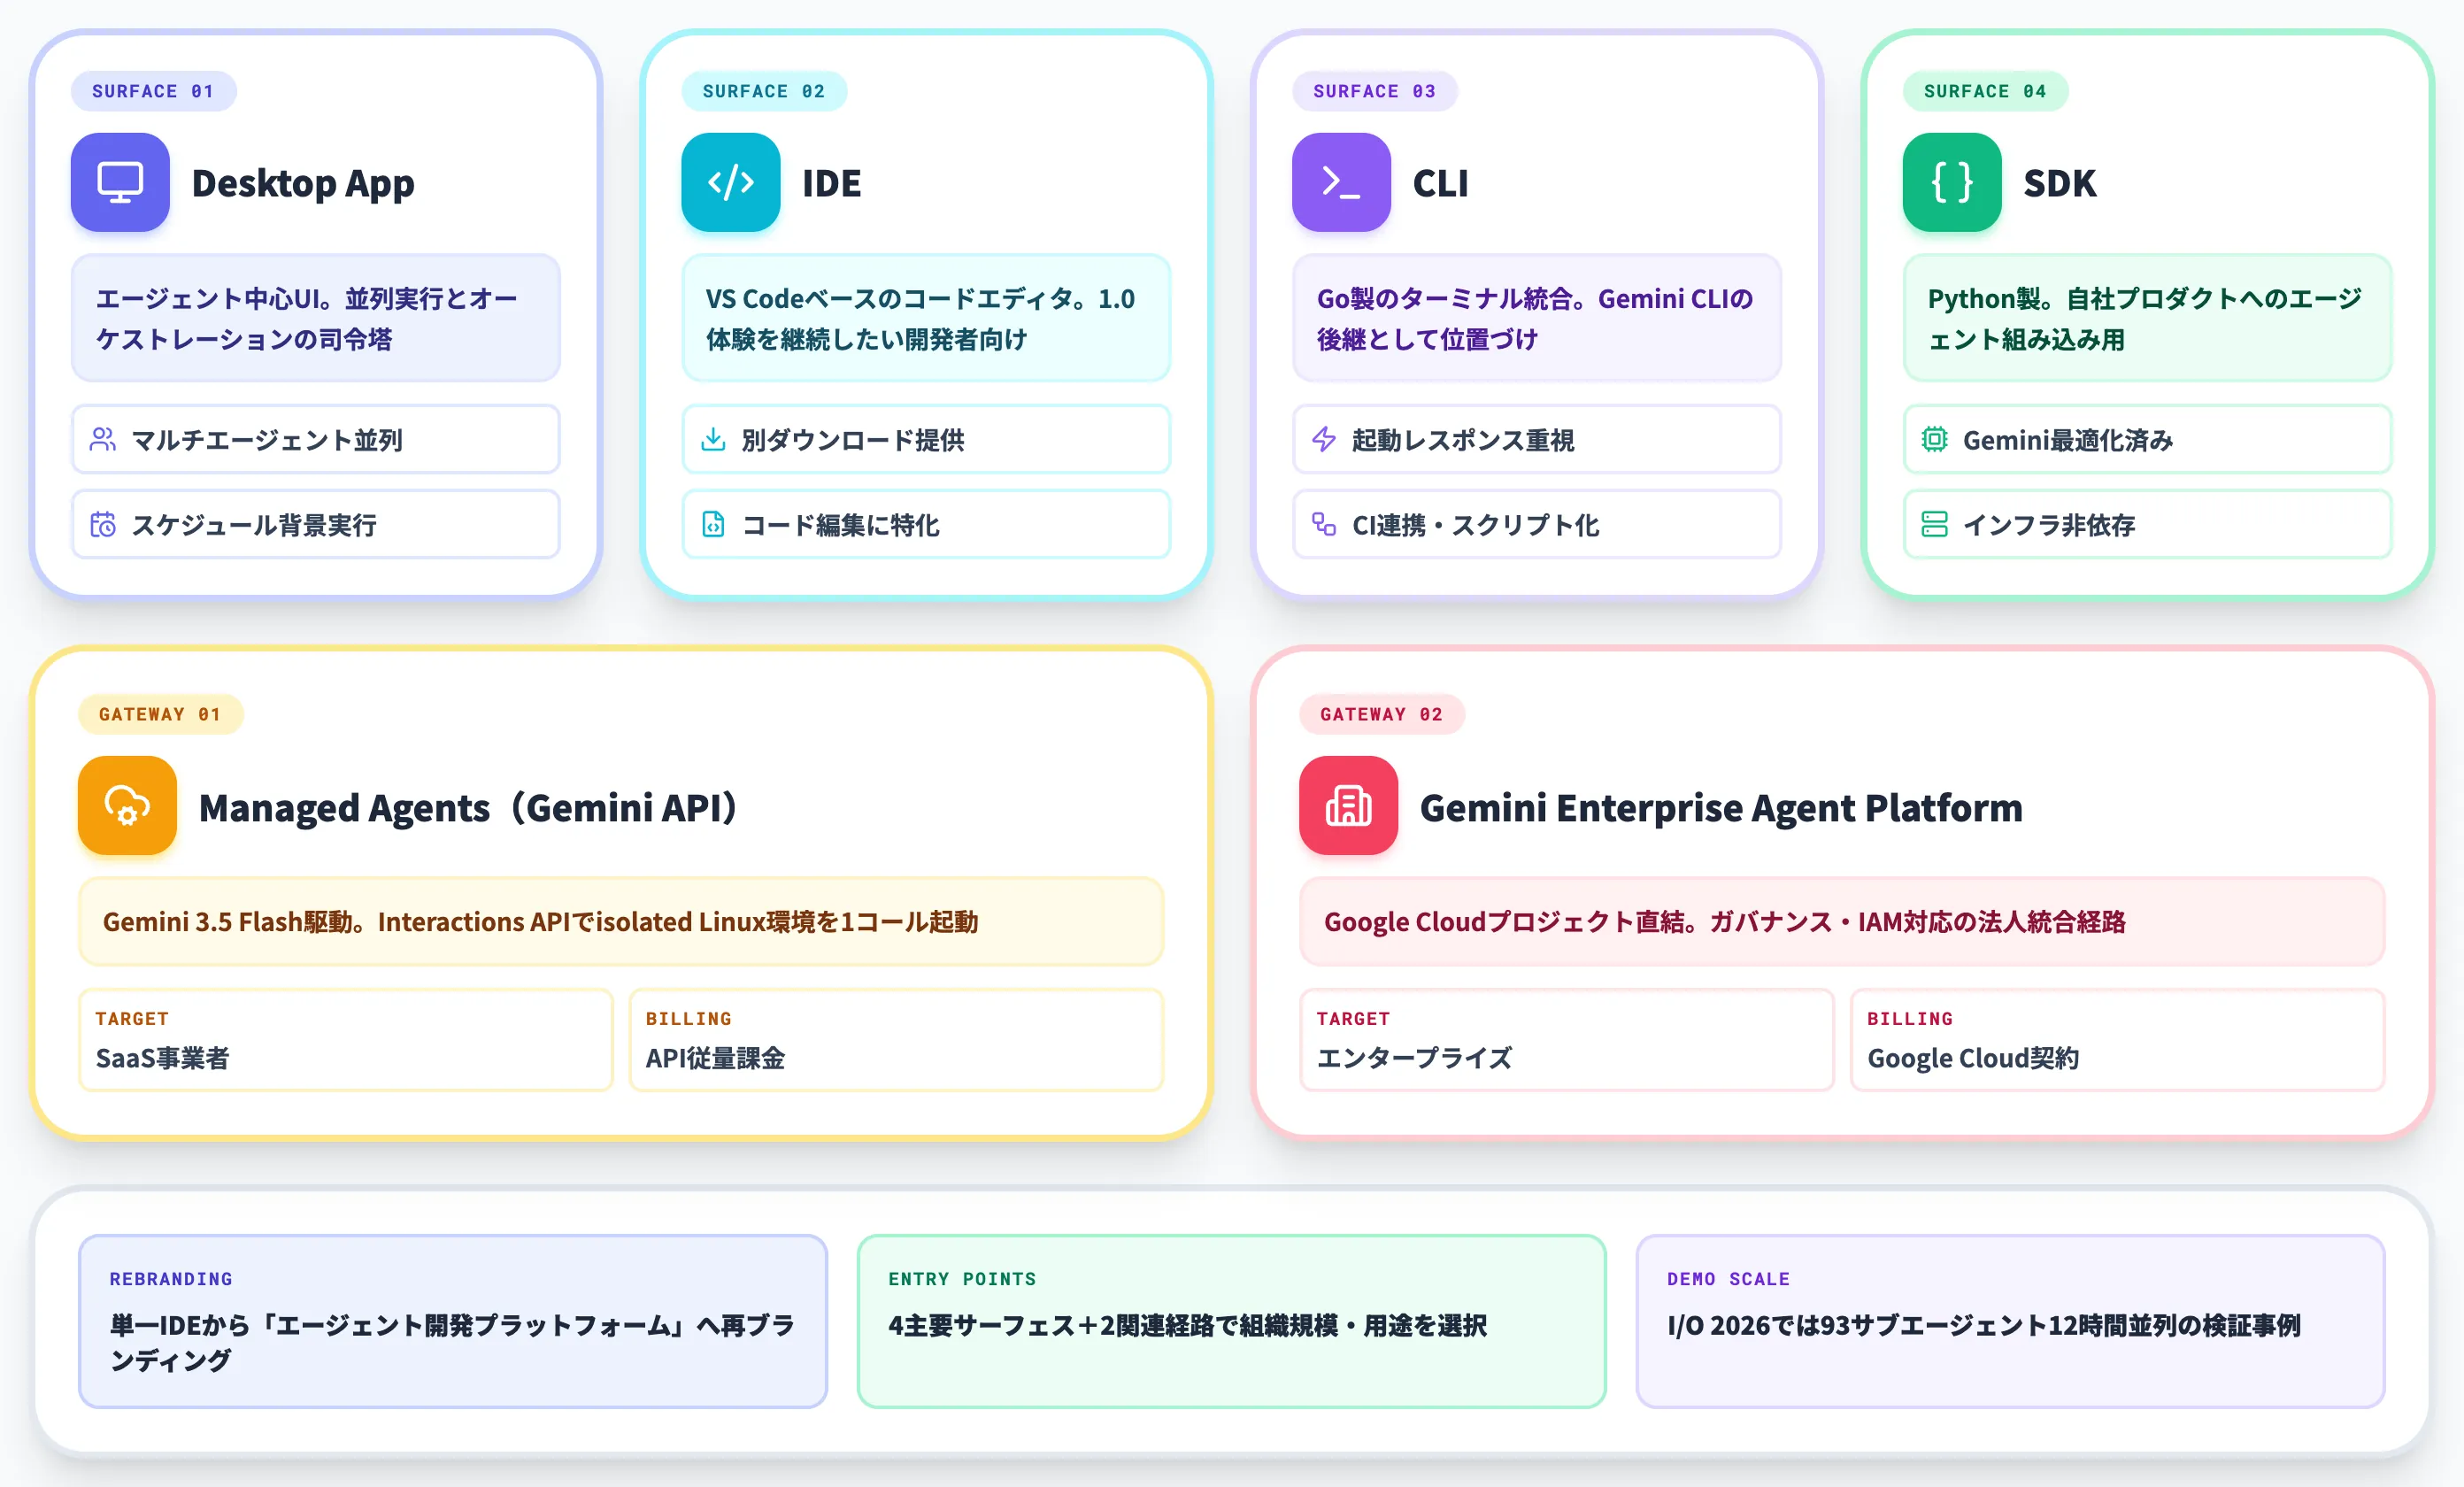Click the コード編集に特化 feature row

(x=926, y=524)
